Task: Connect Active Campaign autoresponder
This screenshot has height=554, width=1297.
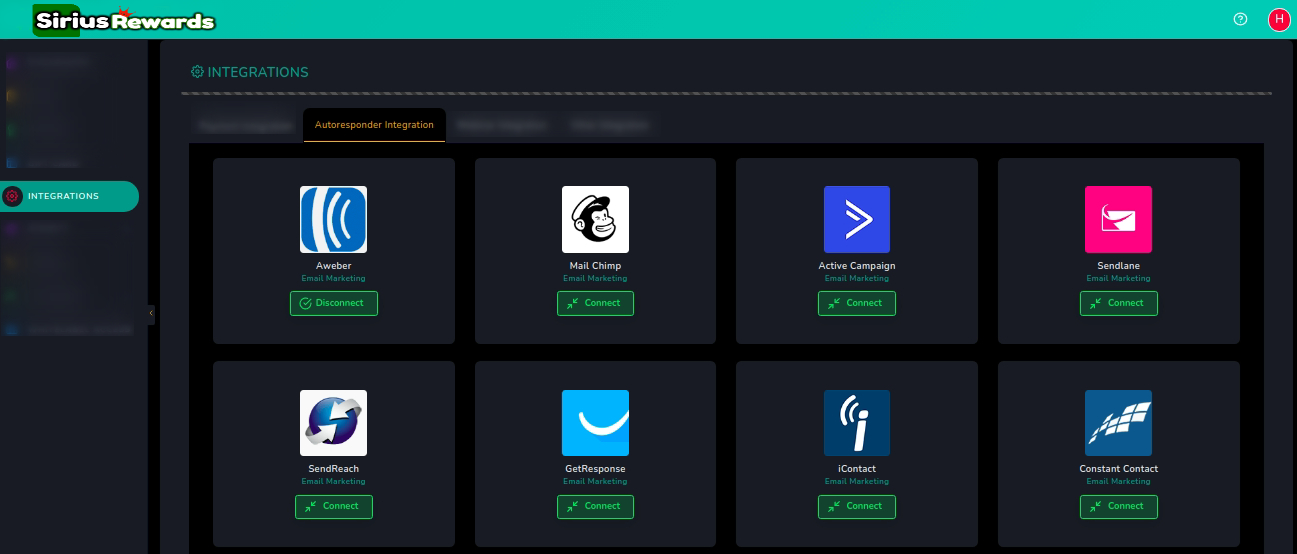Action: tap(857, 303)
